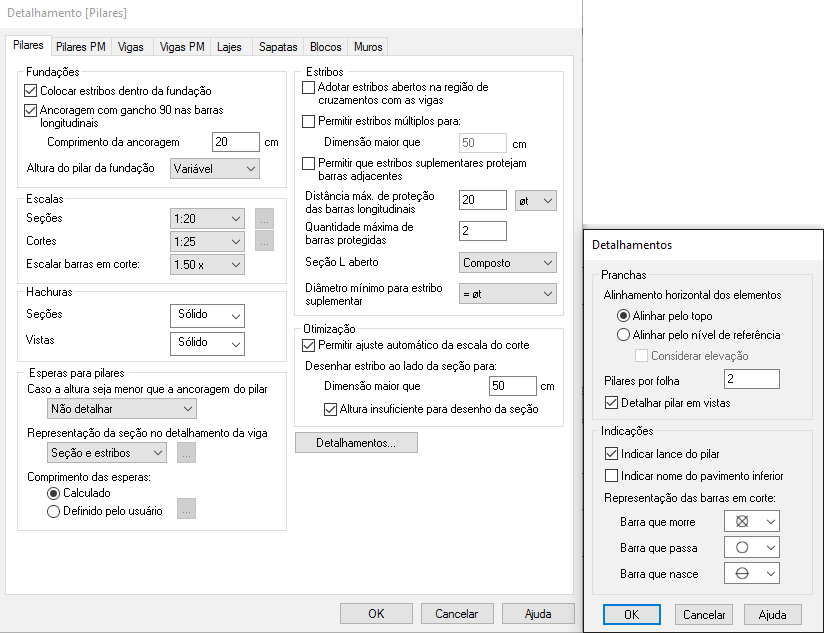Choose Definido pelo usuário radio option
The height and width of the screenshot is (633, 824).
pos(53,511)
